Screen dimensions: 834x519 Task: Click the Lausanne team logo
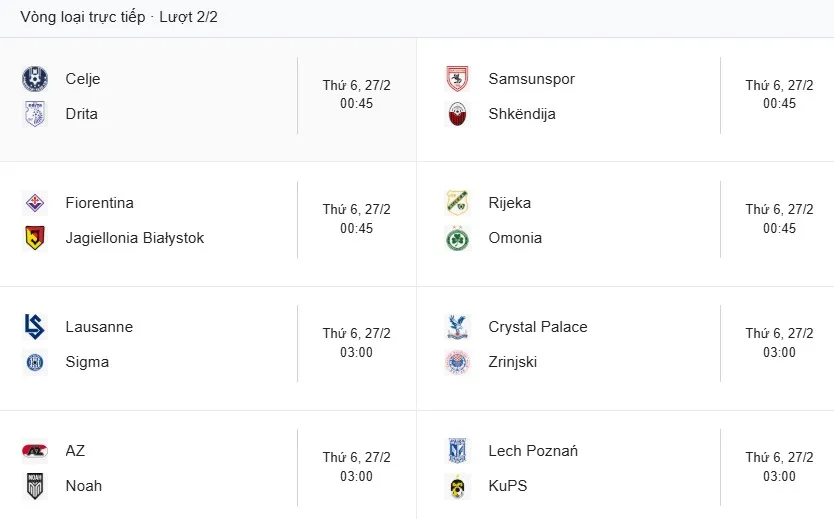[35, 327]
